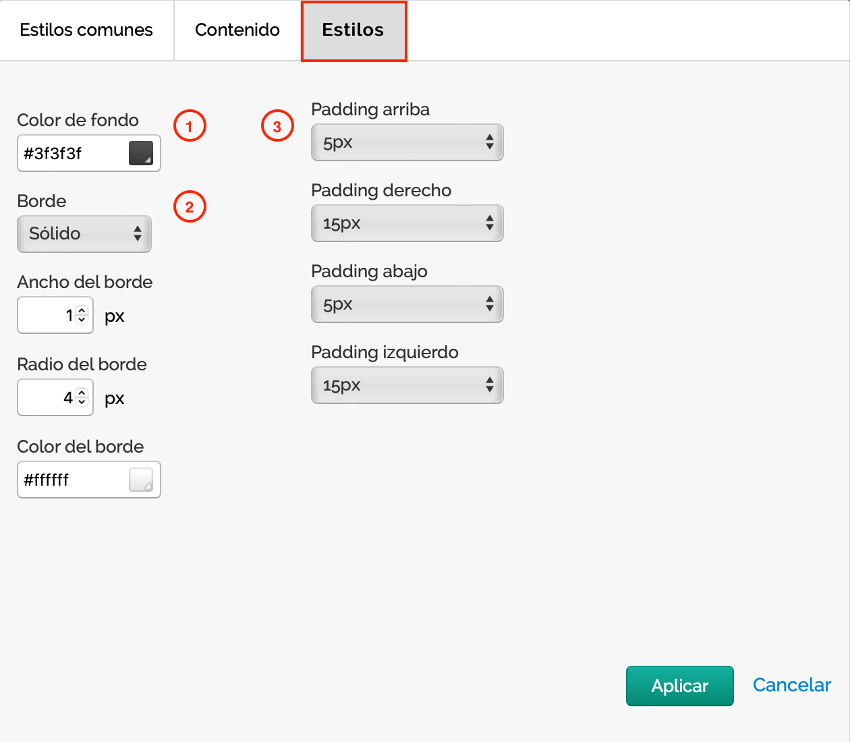Open the Padding izquierdo dropdown
This screenshot has width=850, height=742.
point(407,386)
